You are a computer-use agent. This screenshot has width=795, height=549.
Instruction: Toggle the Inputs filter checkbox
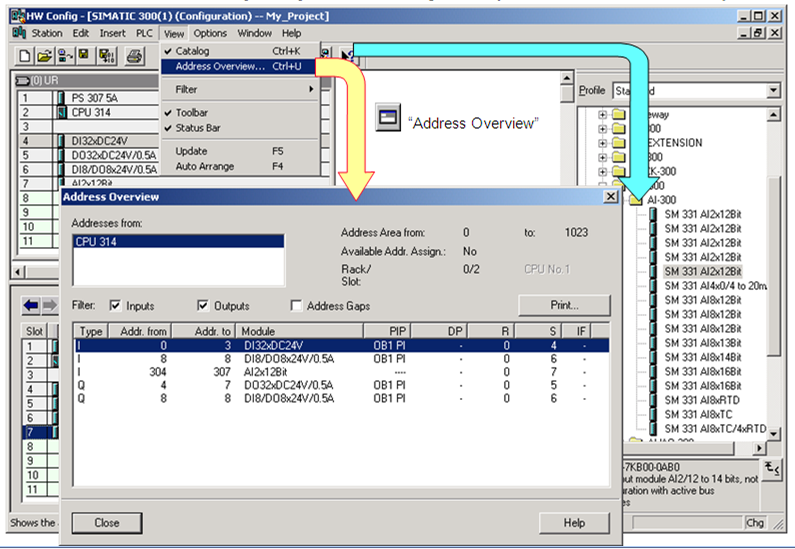tap(115, 305)
